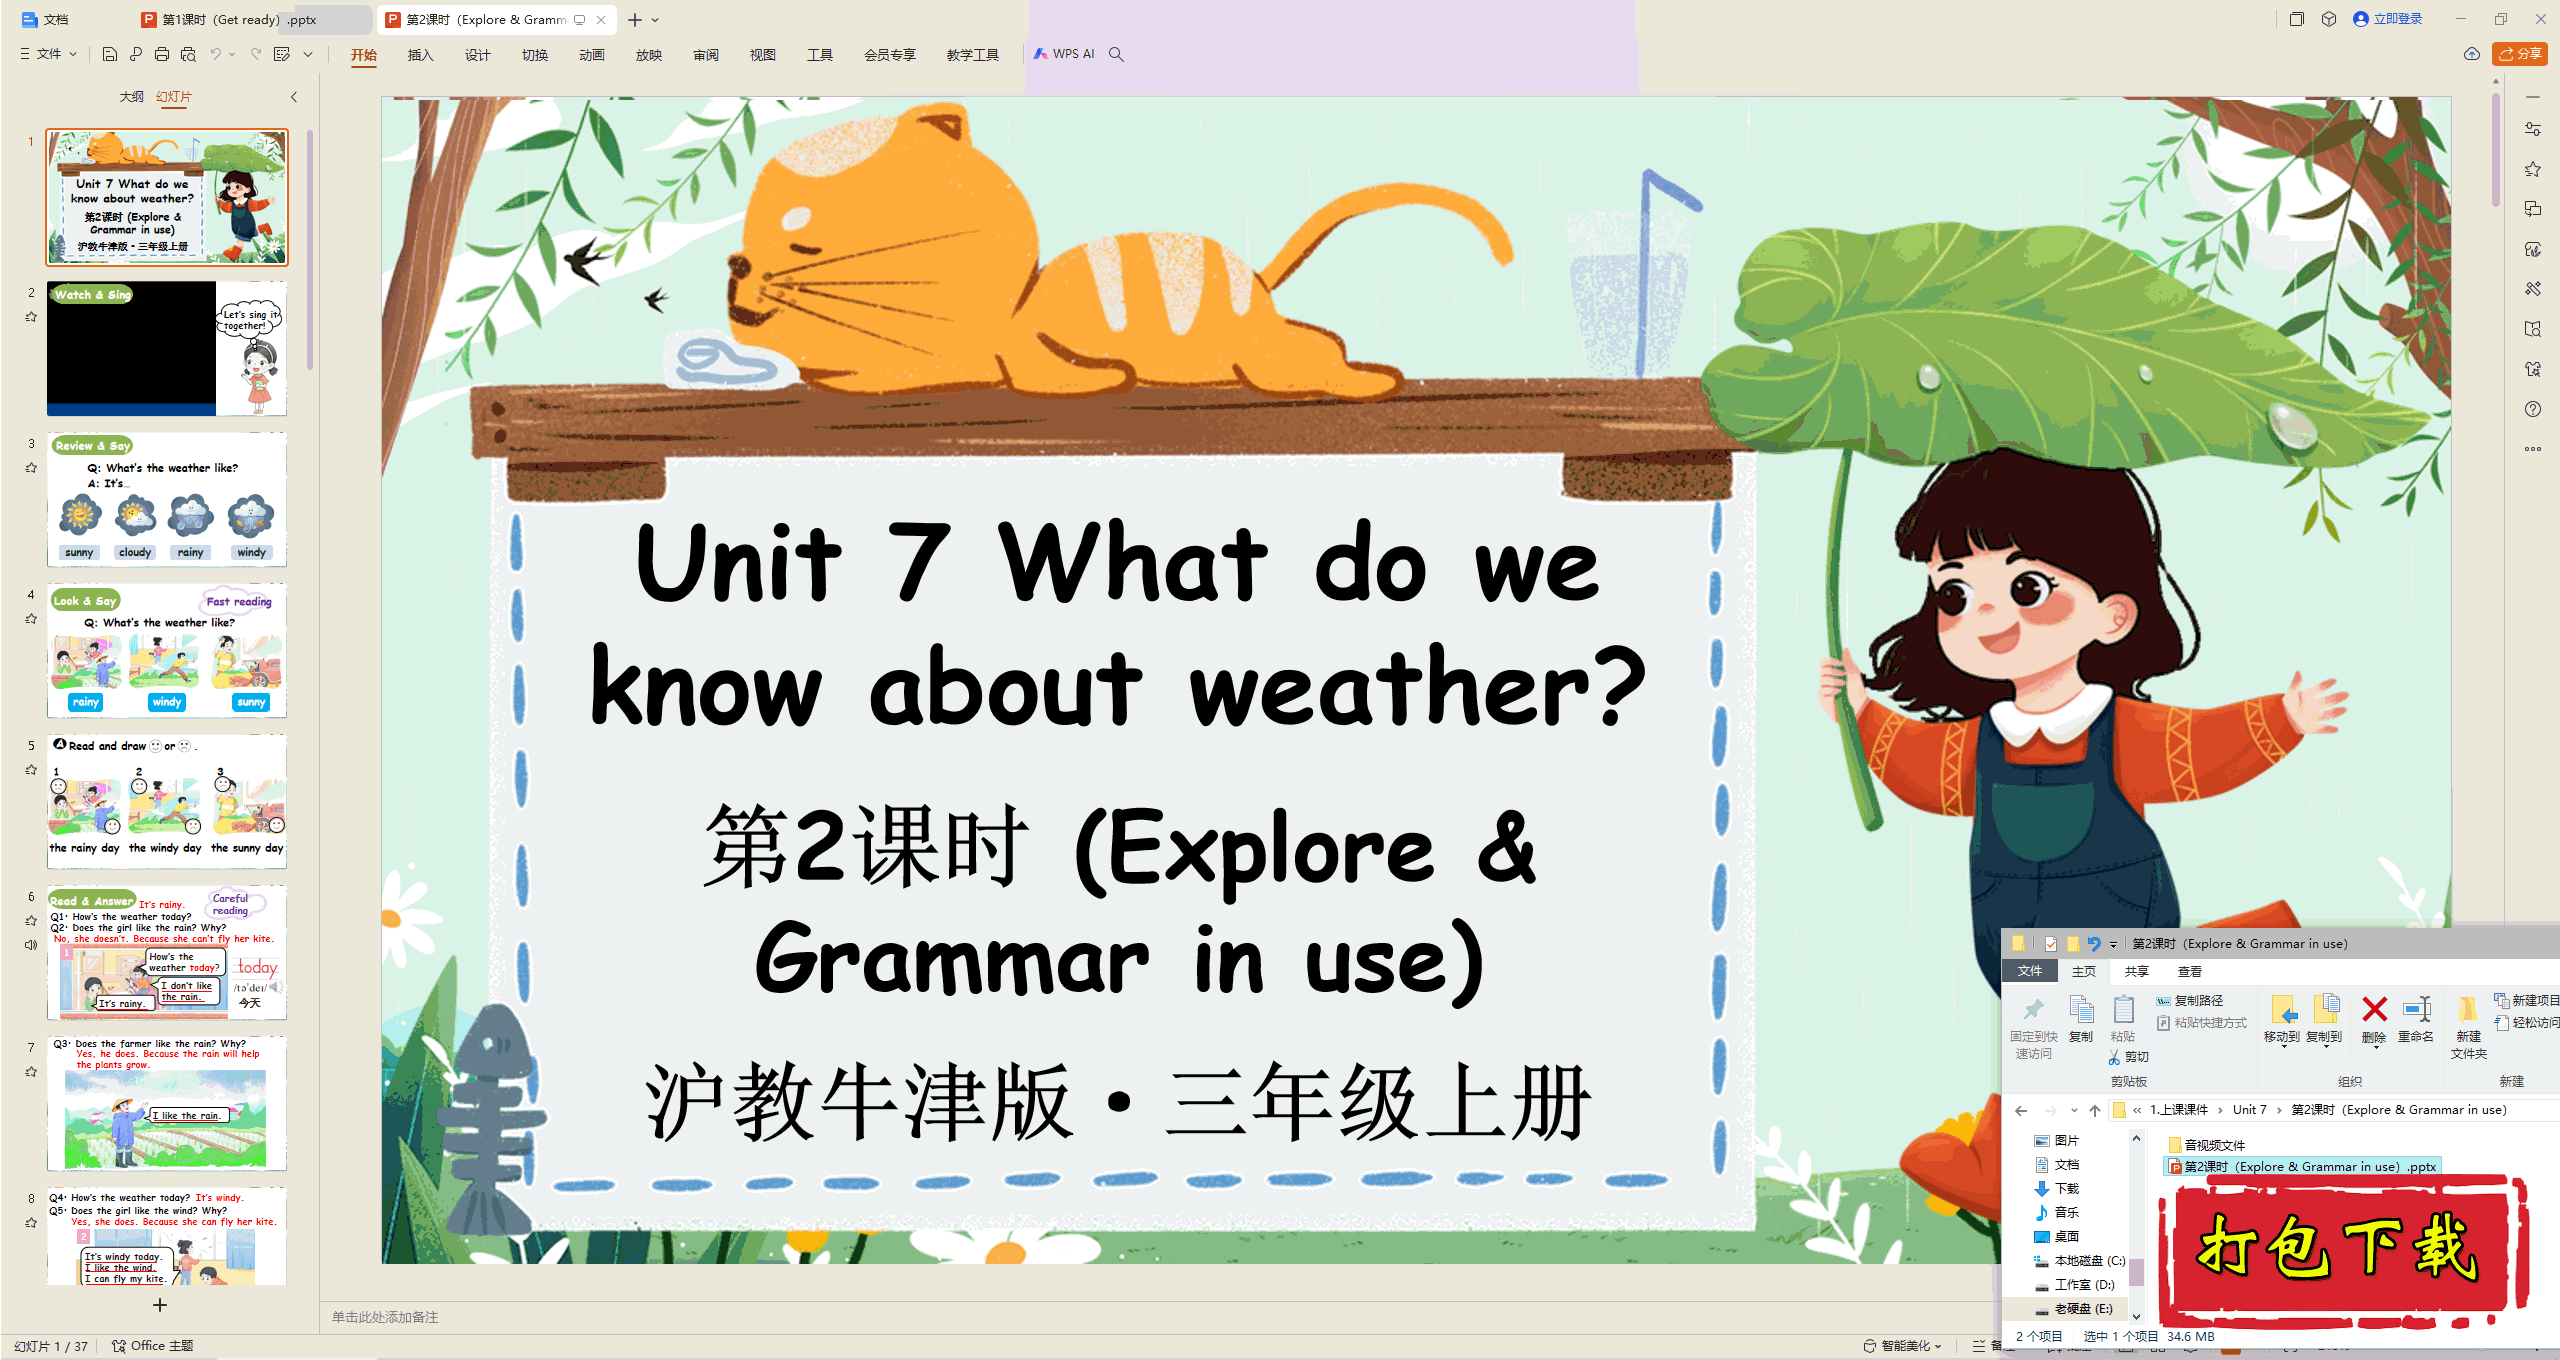Click the Print icon in WPS toolbar
2560x1360 pixels.
pyautogui.click(x=162, y=54)
